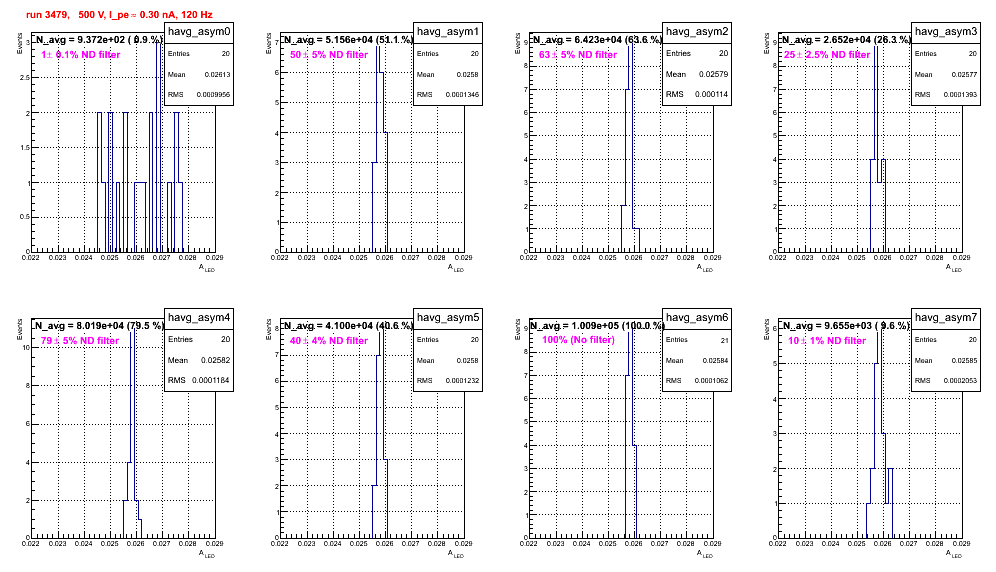Screen dimensions: 996x572
Task: Click RMS value 0.0001184 in havg_asym4
Action: coord(212,381)
